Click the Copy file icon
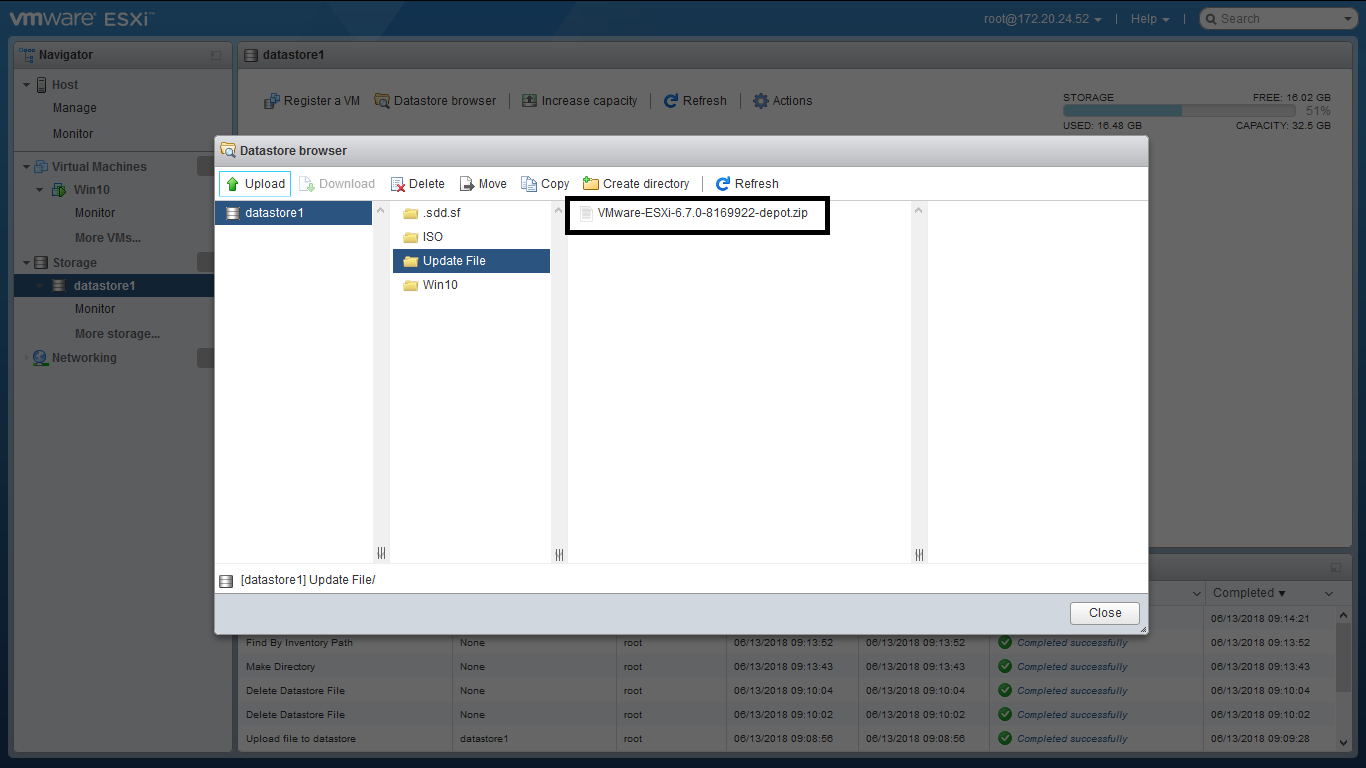The width and height of the screenshot is (1366, 768). tap(529, 184)
